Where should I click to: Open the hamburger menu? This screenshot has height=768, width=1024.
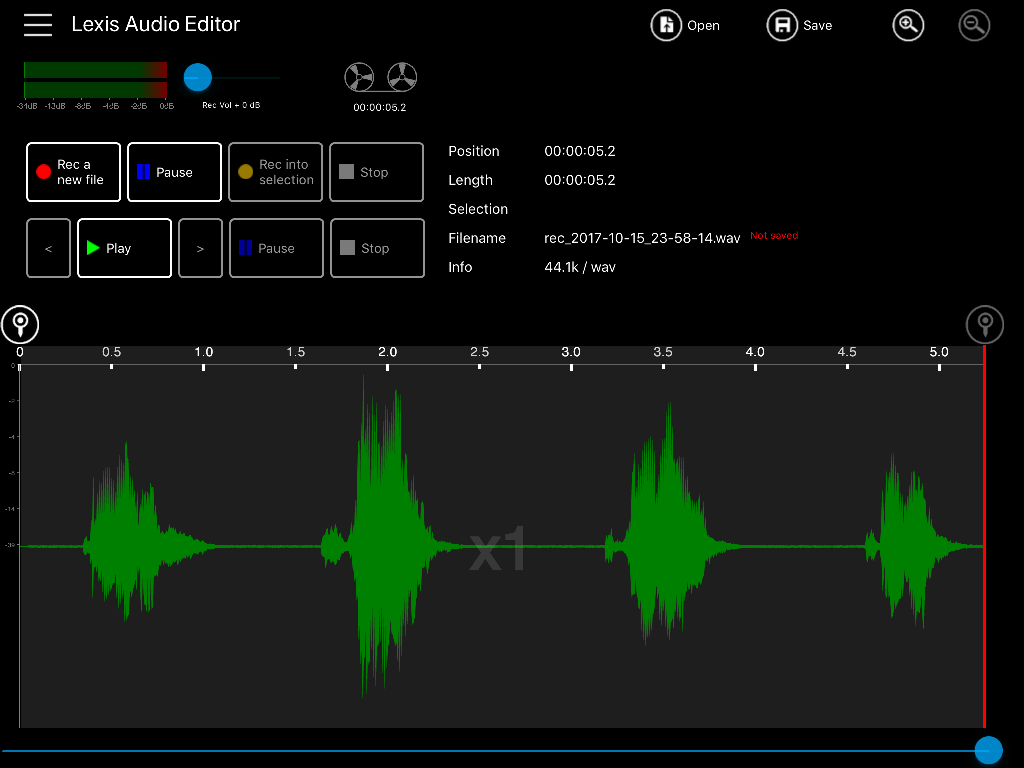(x=38, y=25)
